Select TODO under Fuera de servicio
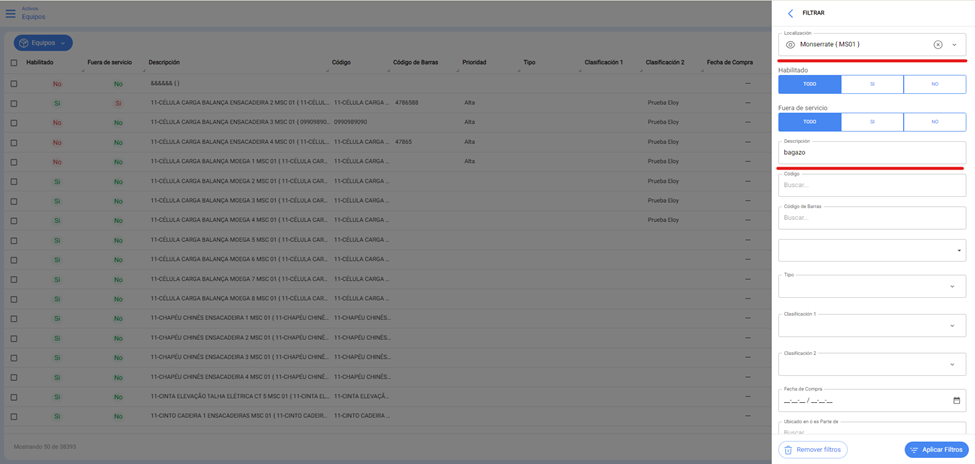Screen dimensions: 975x464 point(809,122)
